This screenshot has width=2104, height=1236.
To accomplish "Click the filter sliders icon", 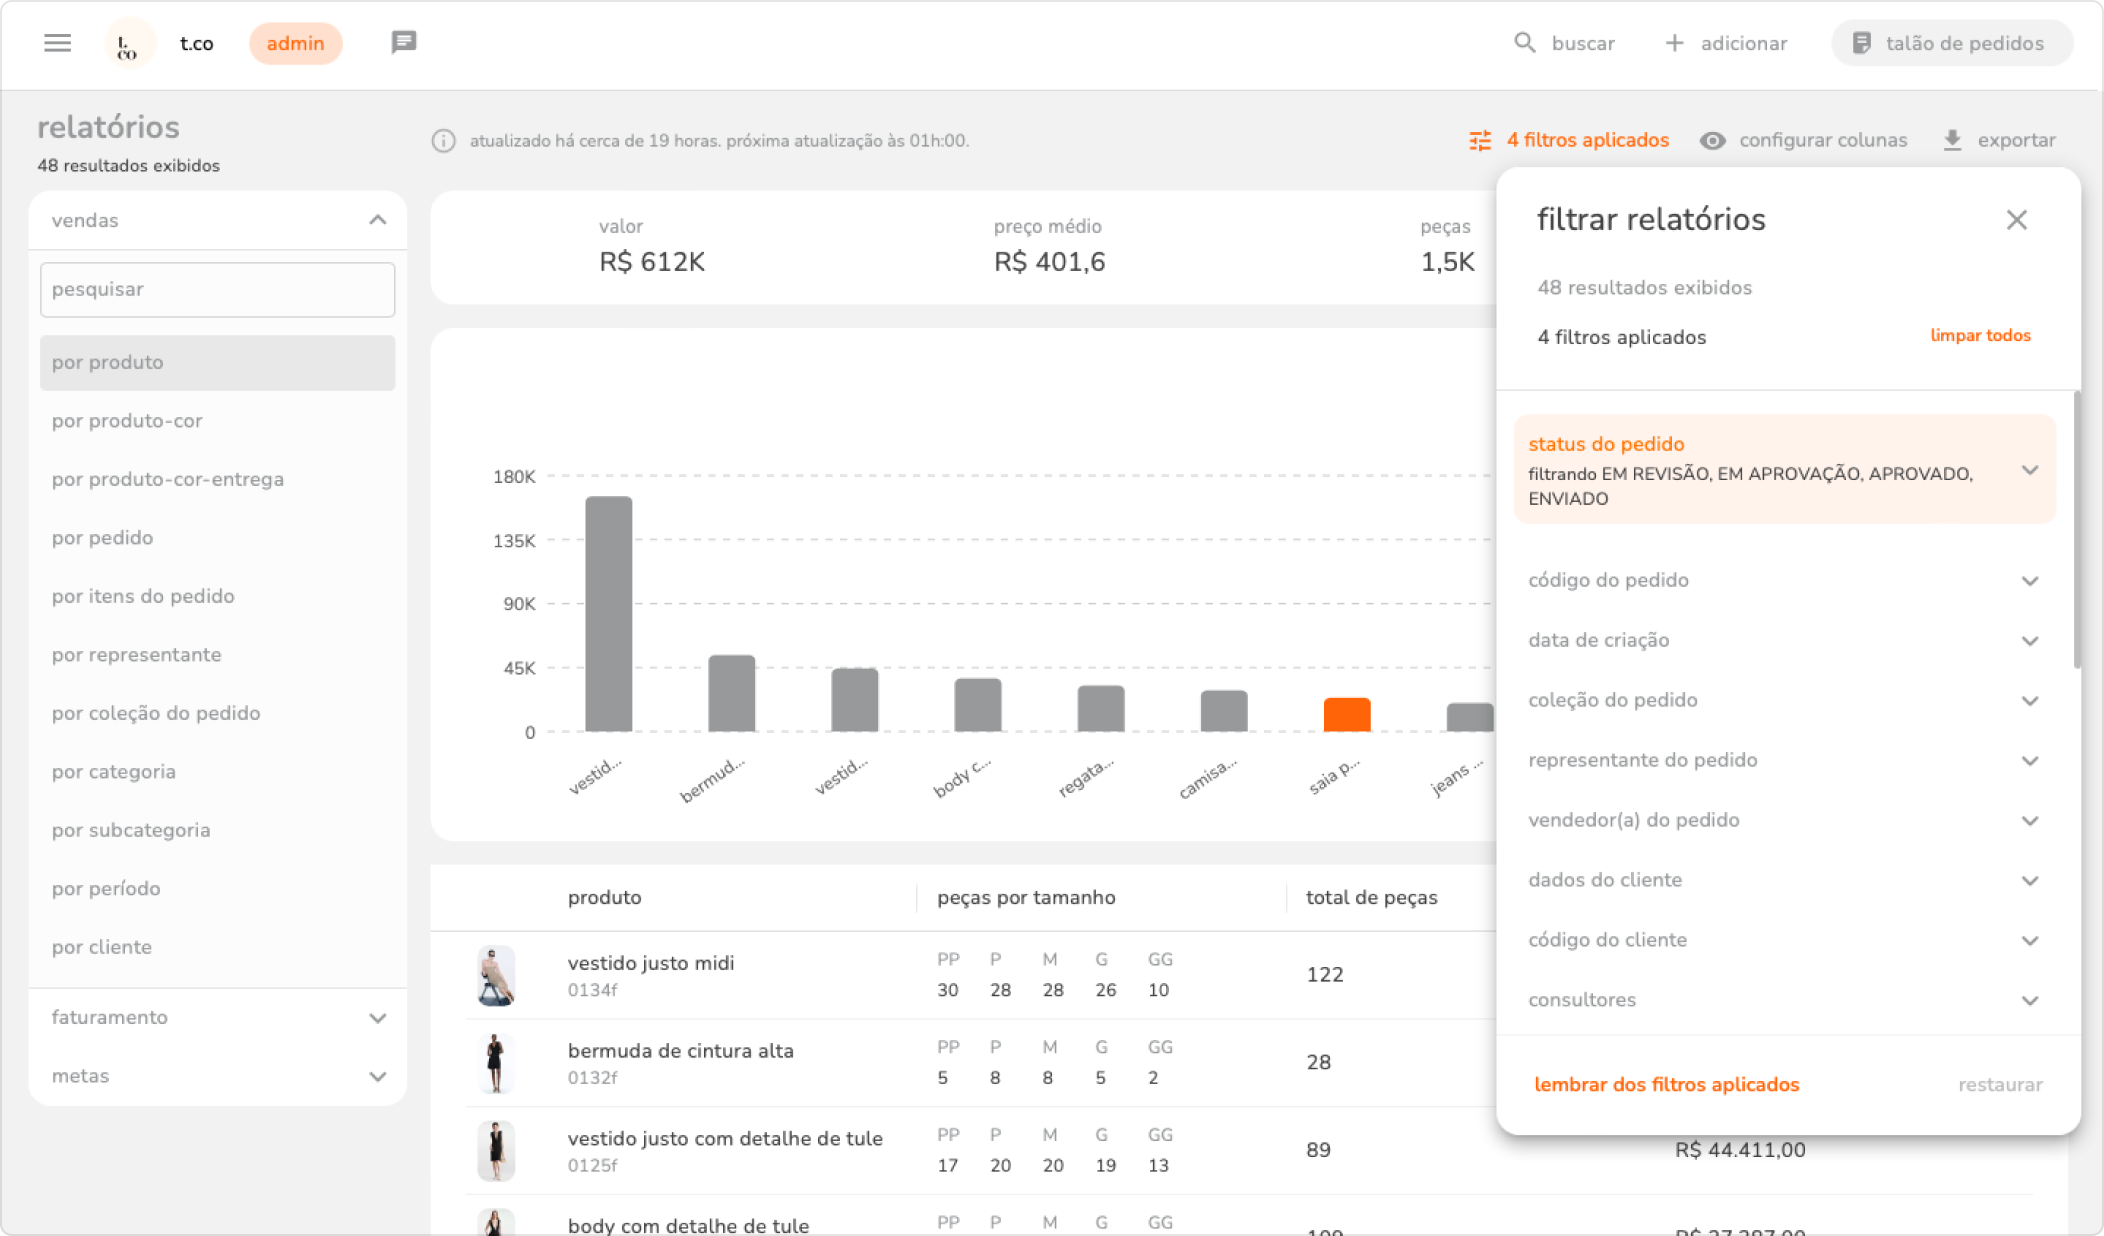I will [x=1480, y=141].
